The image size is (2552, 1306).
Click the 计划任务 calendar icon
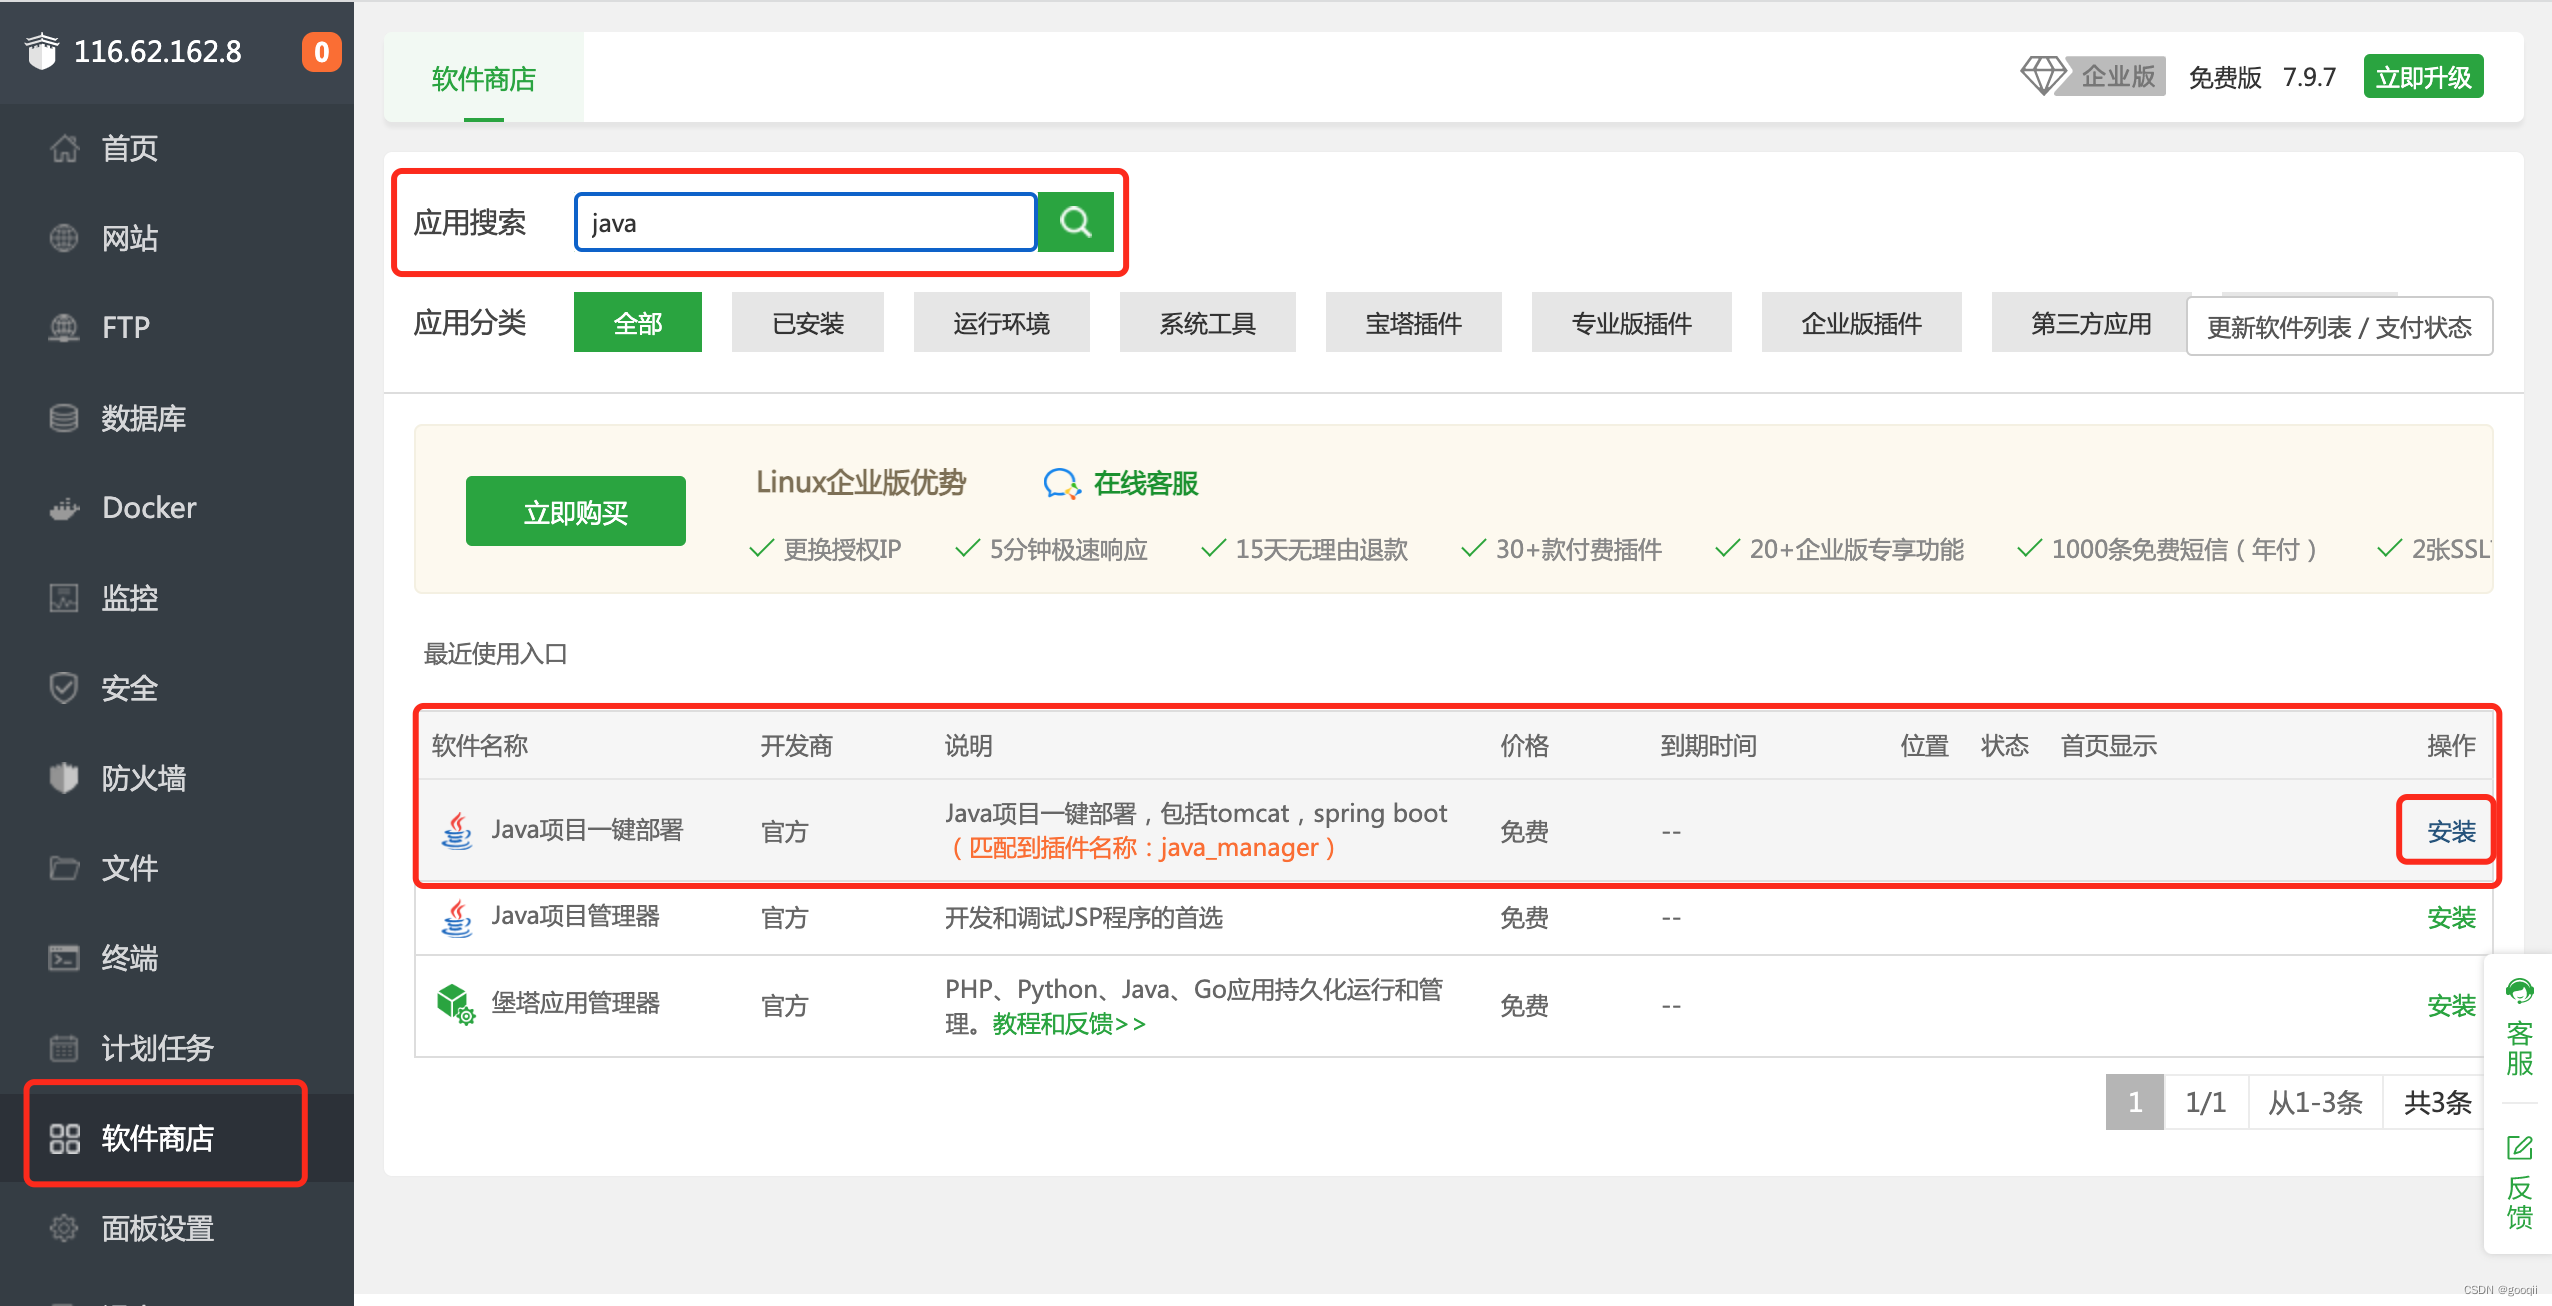(64, 1048)
